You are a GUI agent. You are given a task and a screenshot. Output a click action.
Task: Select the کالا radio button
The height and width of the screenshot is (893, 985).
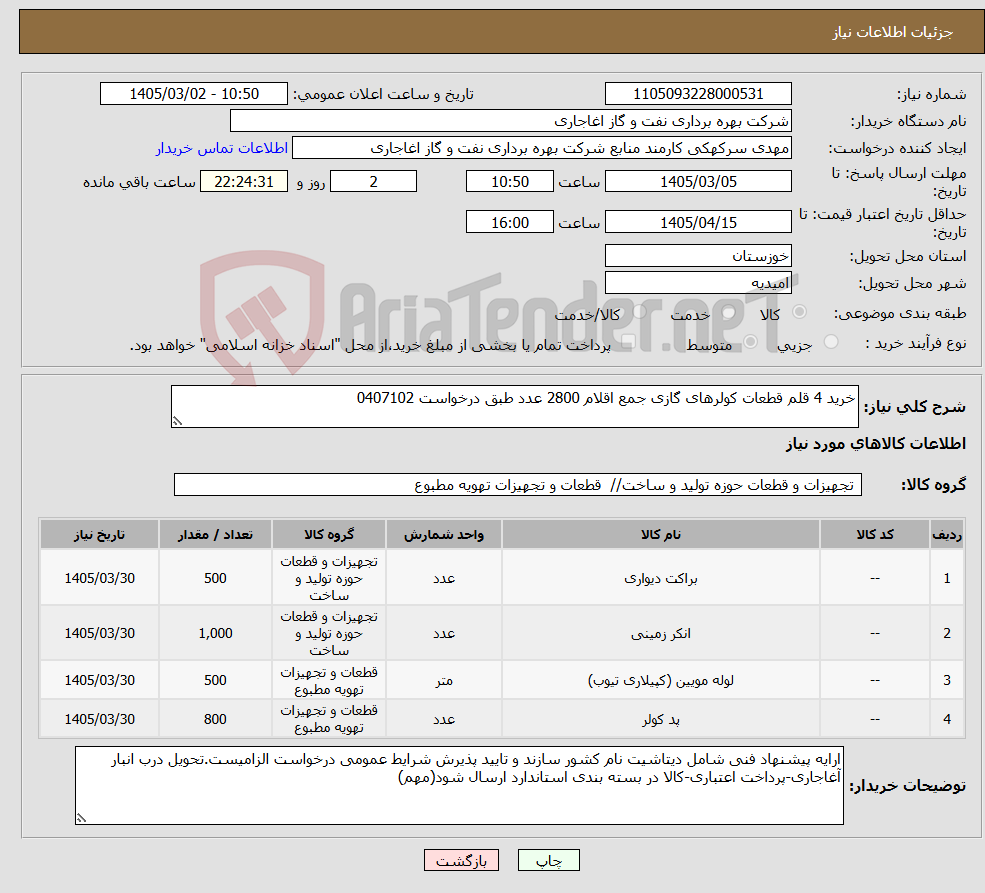pyautogui.click(x=800, y=312)
